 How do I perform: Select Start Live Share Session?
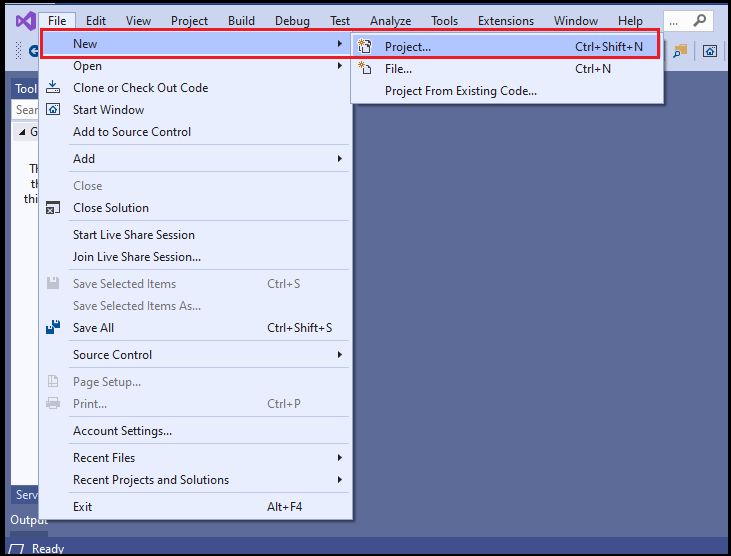[196, 234]
